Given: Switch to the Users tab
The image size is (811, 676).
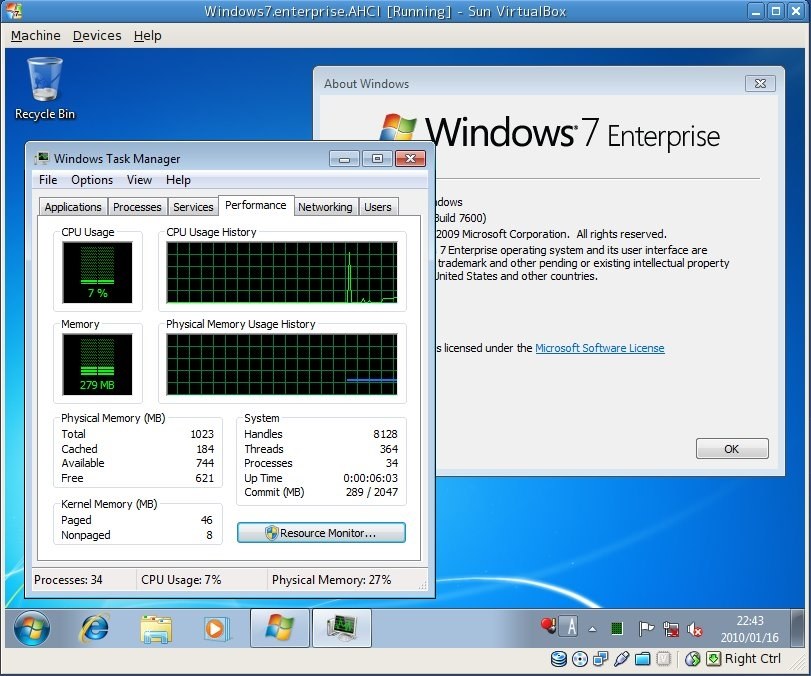Looking at the screenshot, I should point(378,207).
